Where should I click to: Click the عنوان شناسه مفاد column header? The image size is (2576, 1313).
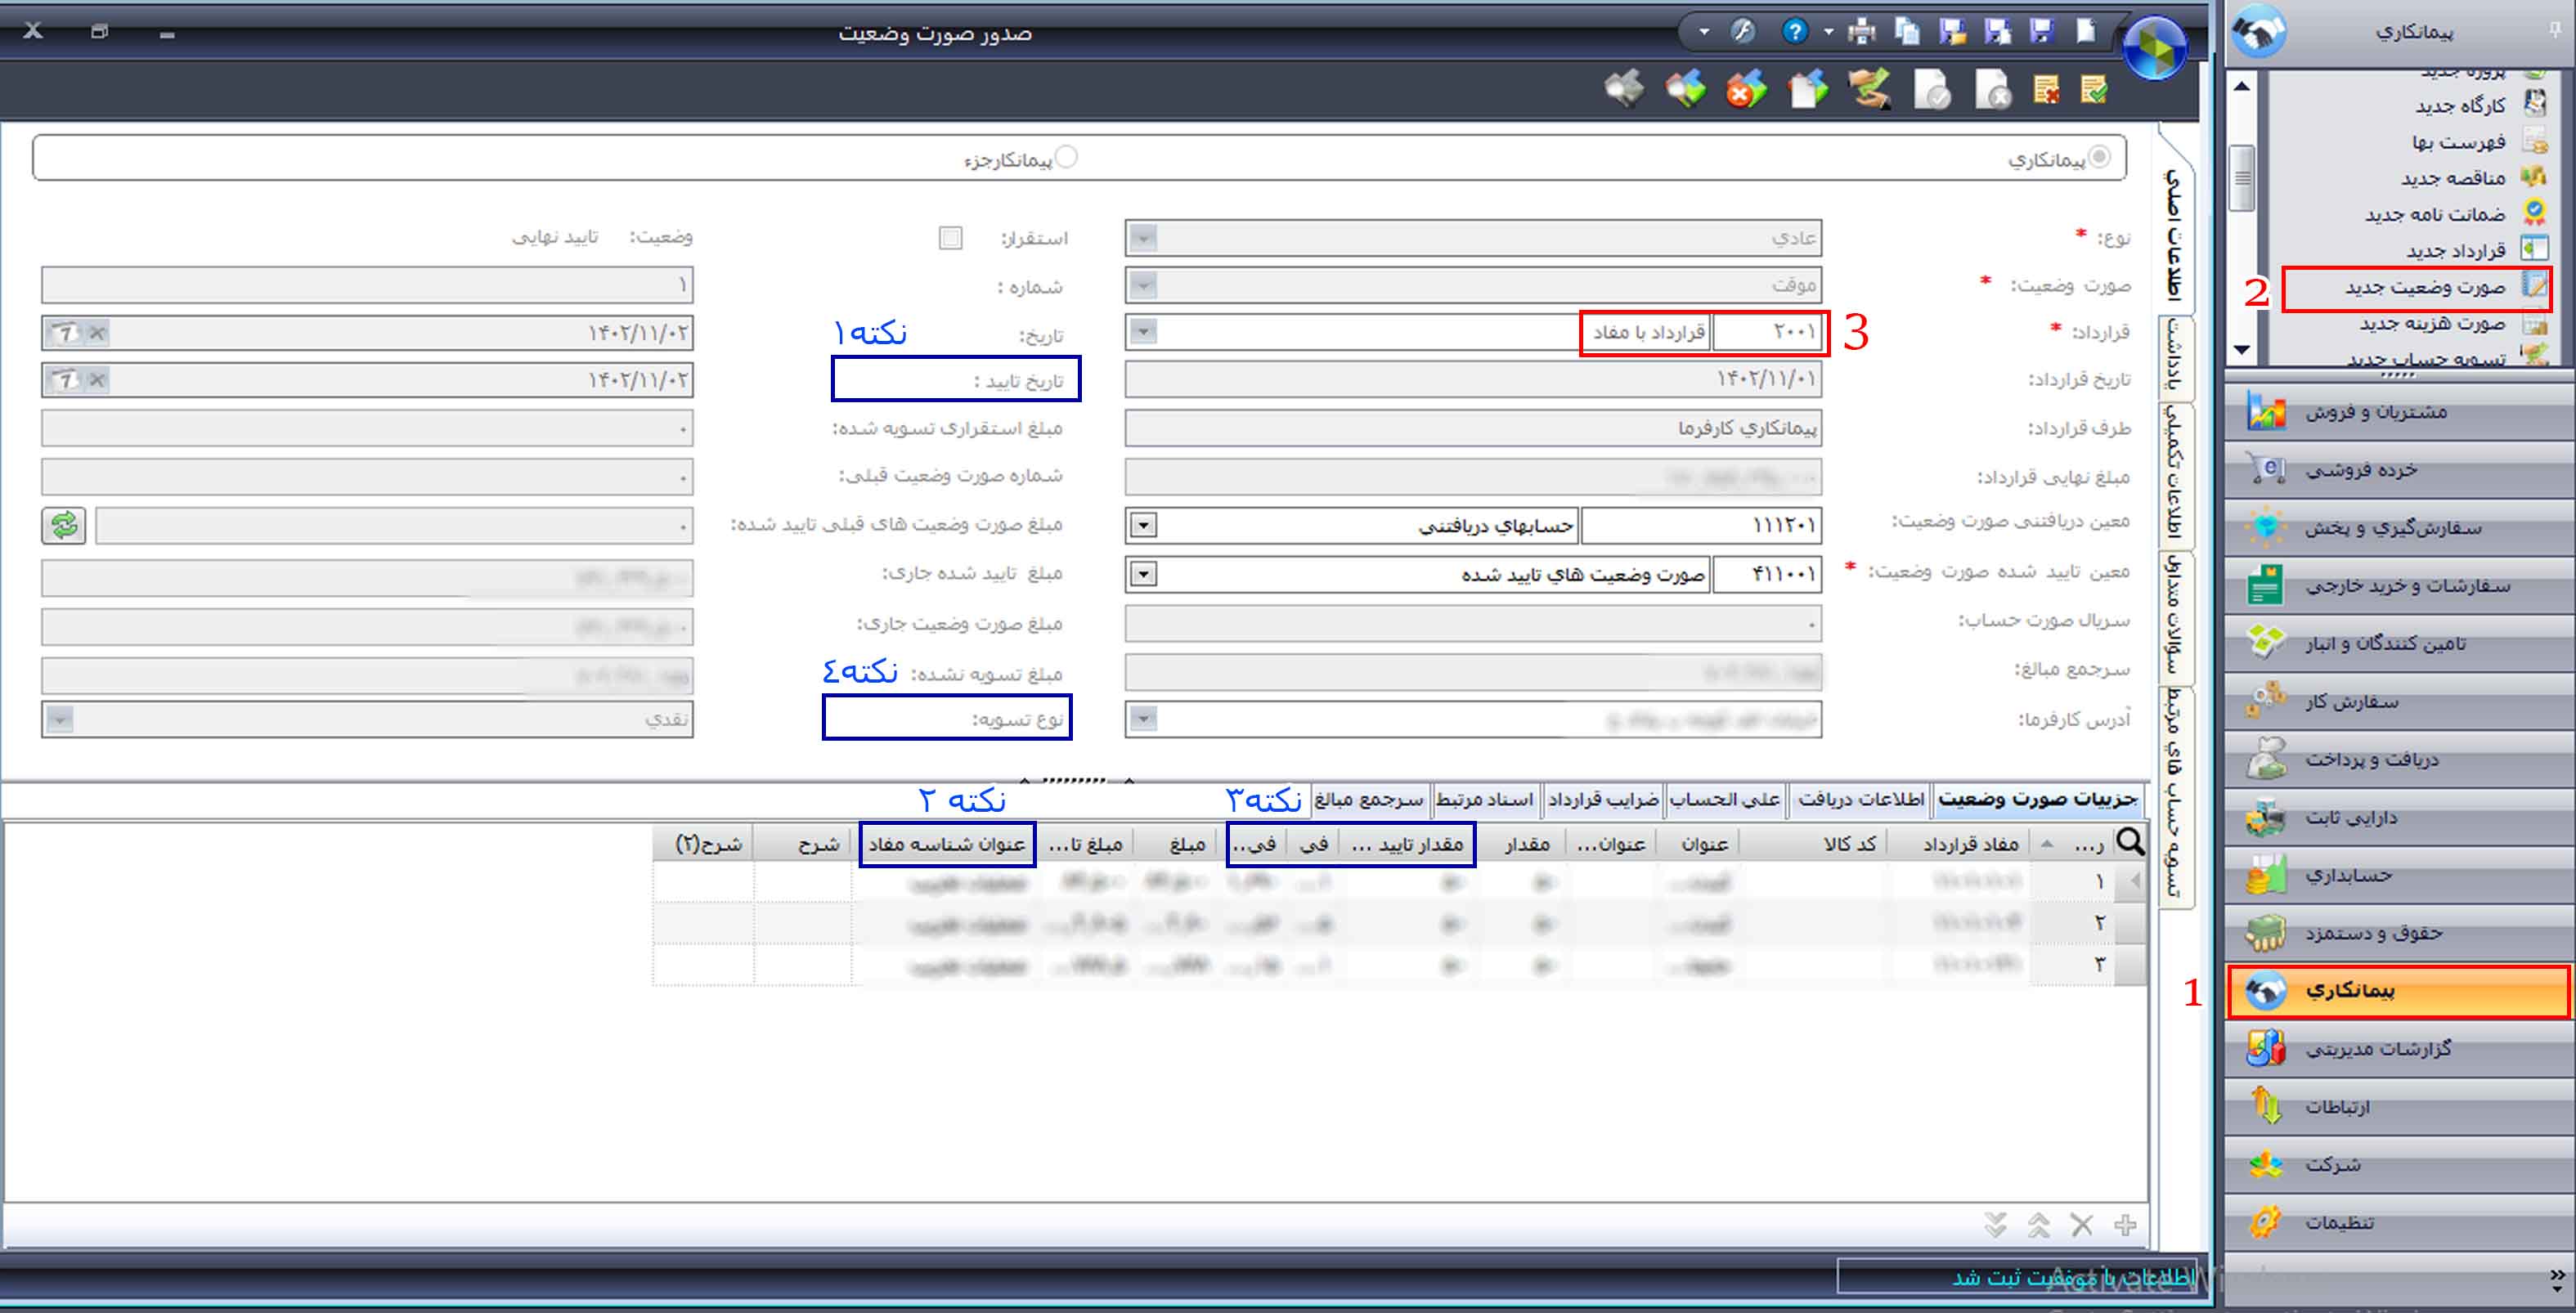[947, 844]
